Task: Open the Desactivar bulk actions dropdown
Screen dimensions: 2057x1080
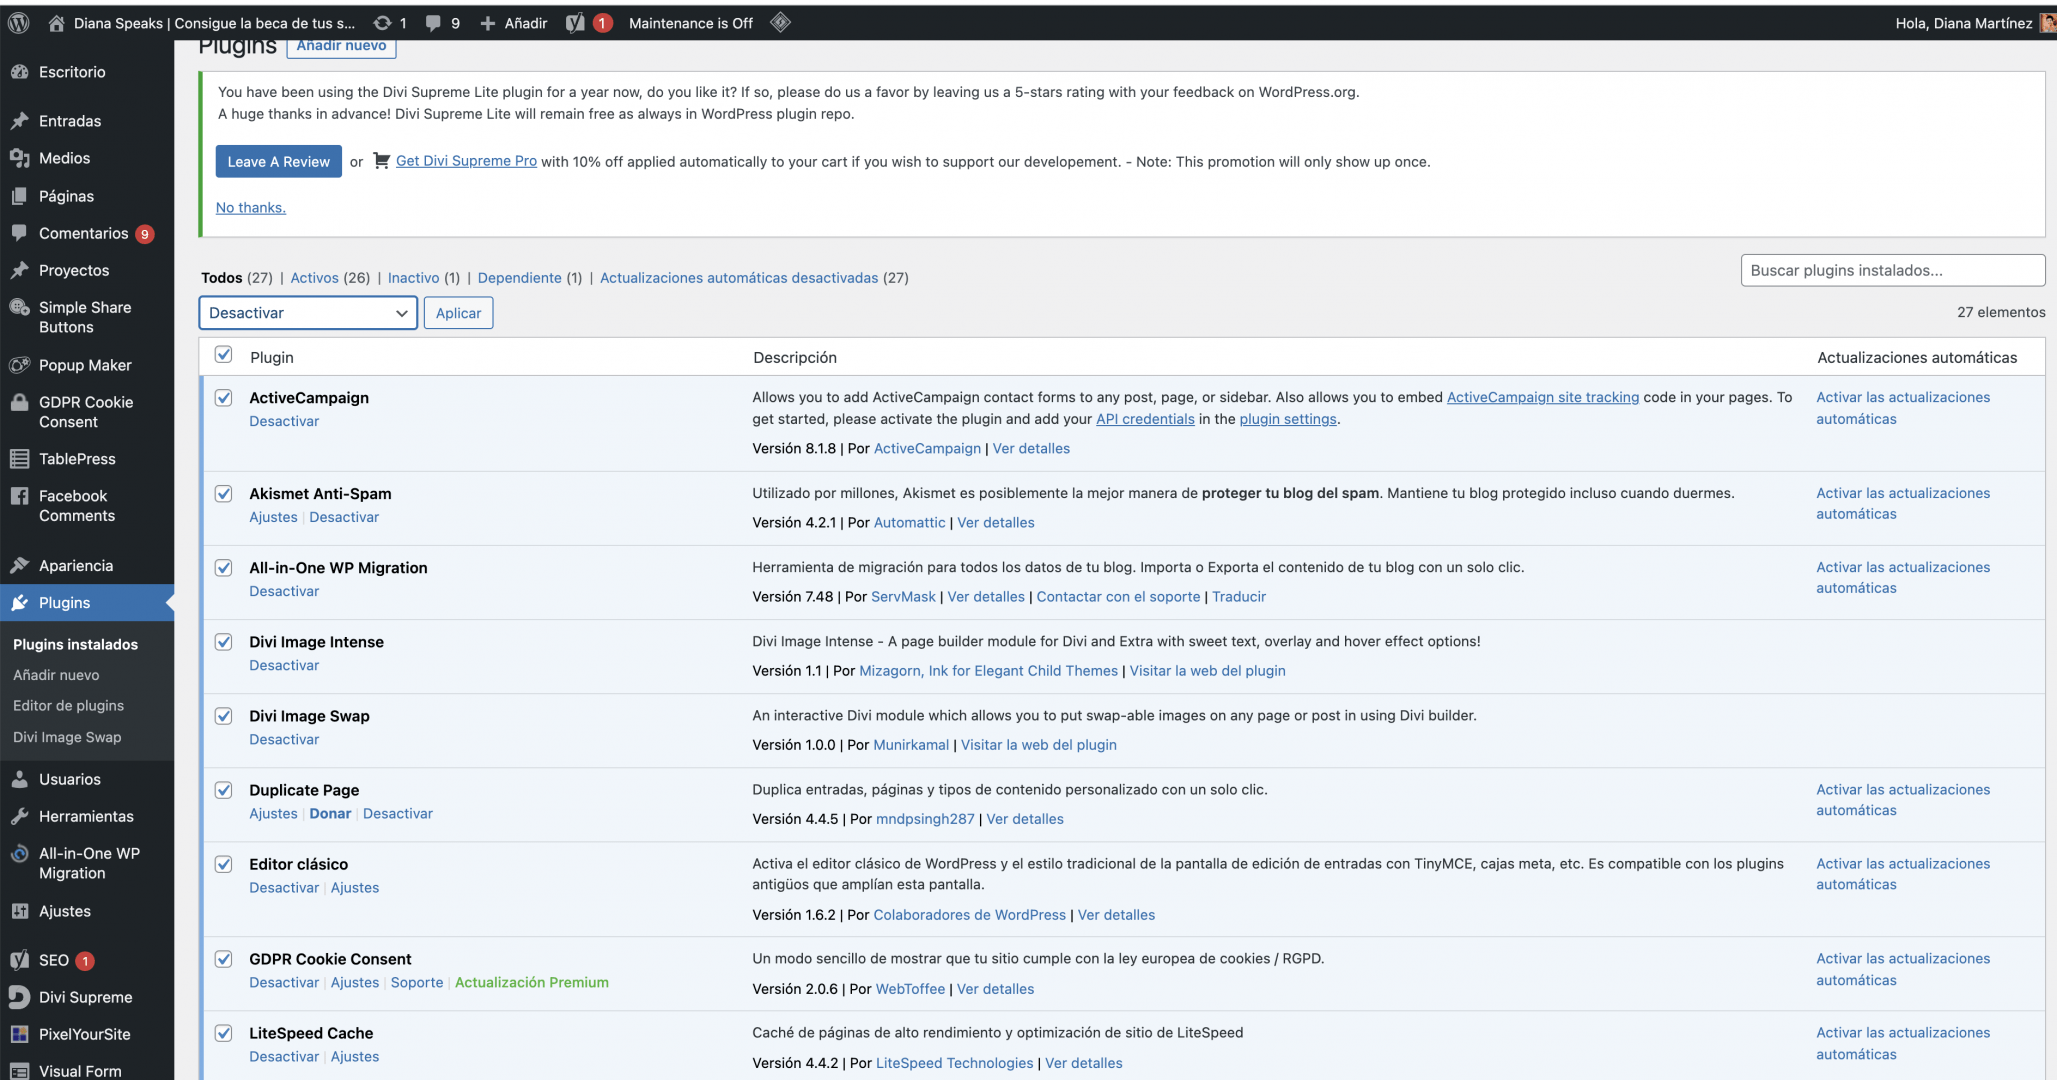Action: pos(308,313)
